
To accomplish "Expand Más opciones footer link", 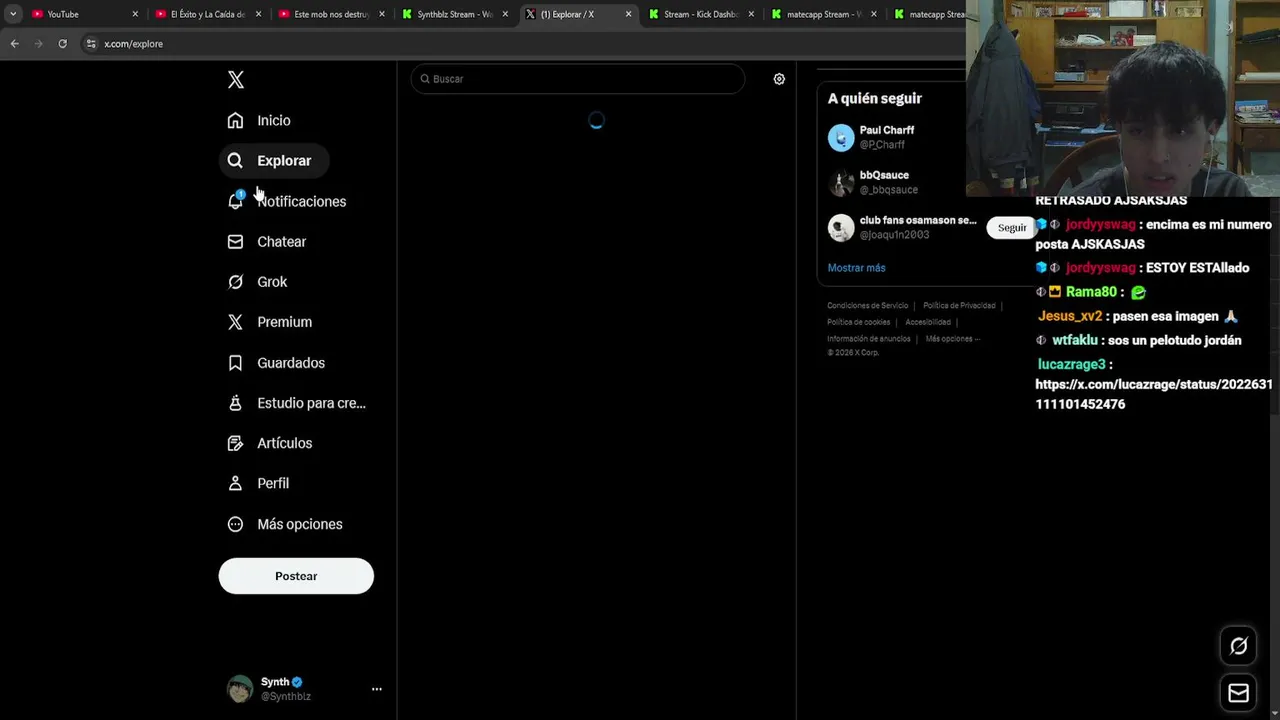I will [952, 339].
